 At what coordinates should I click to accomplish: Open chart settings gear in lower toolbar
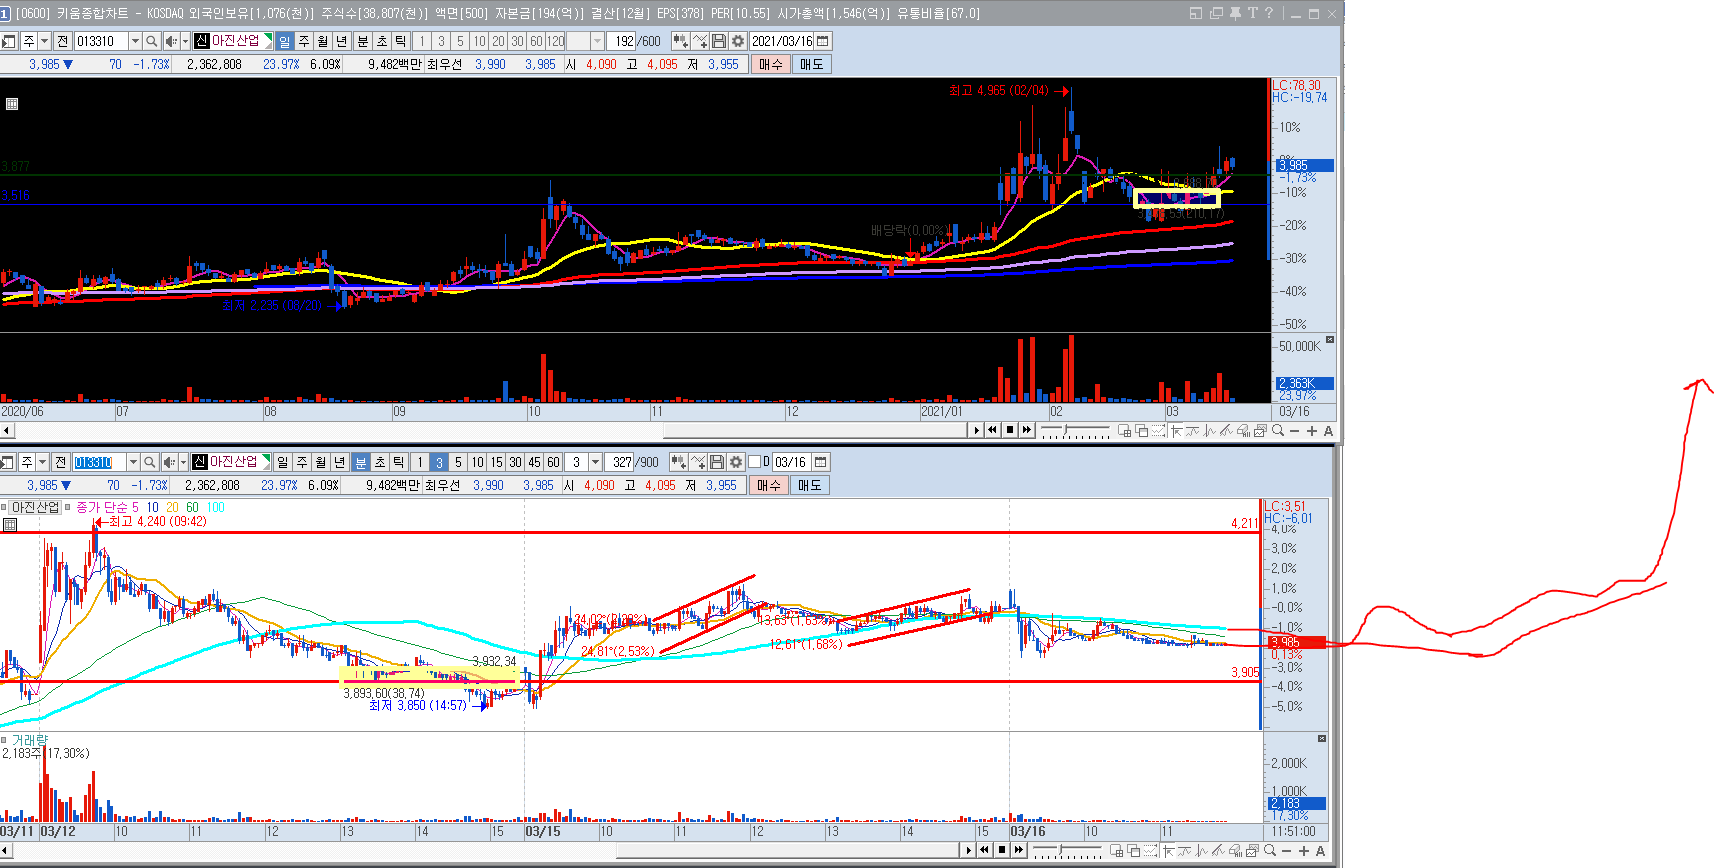pyautogui.click(x=736, y=462)
